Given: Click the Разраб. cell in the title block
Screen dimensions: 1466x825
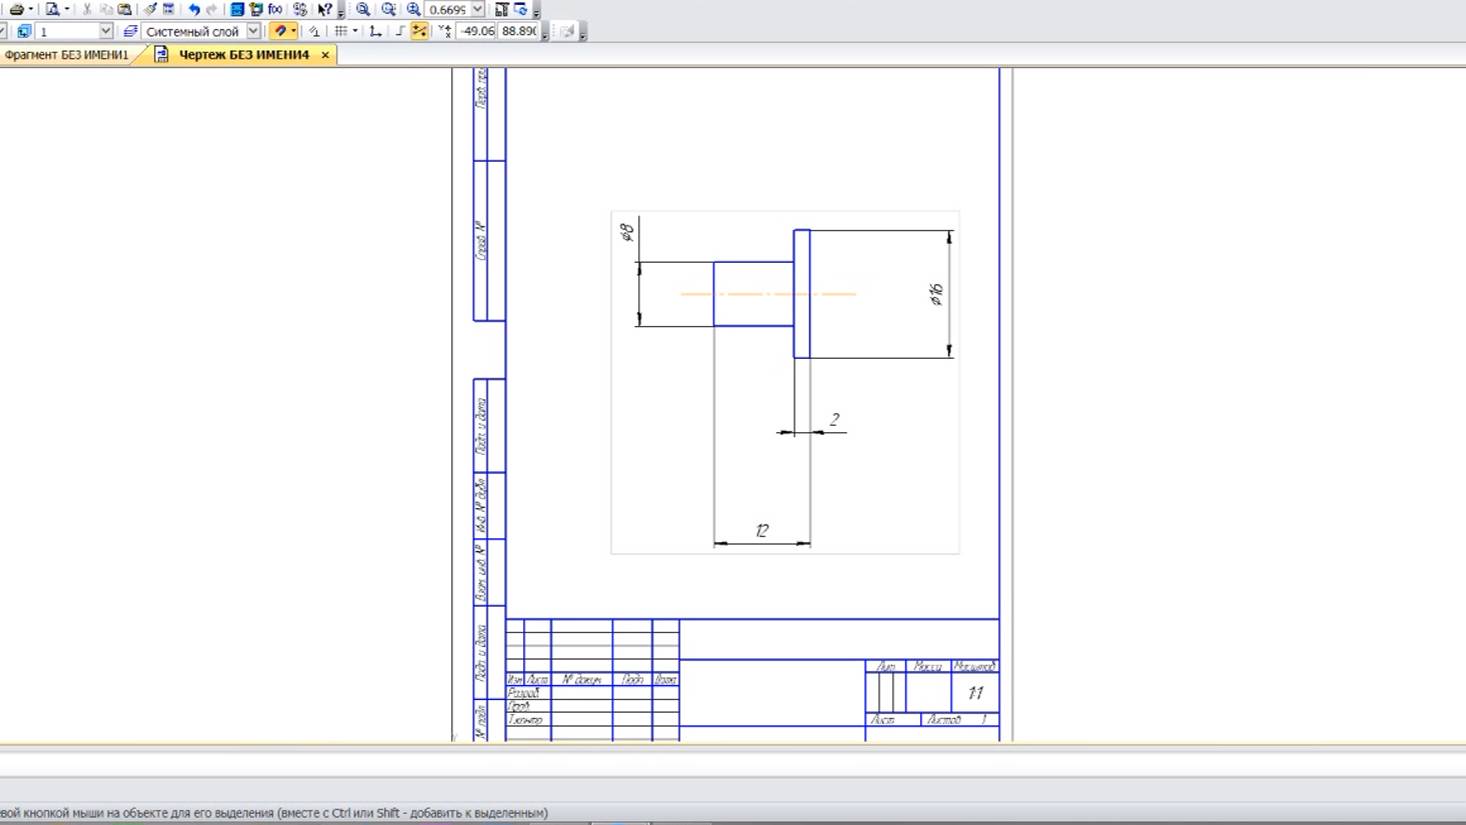Looking at the screenshot, I should click(x=527, y=693).
